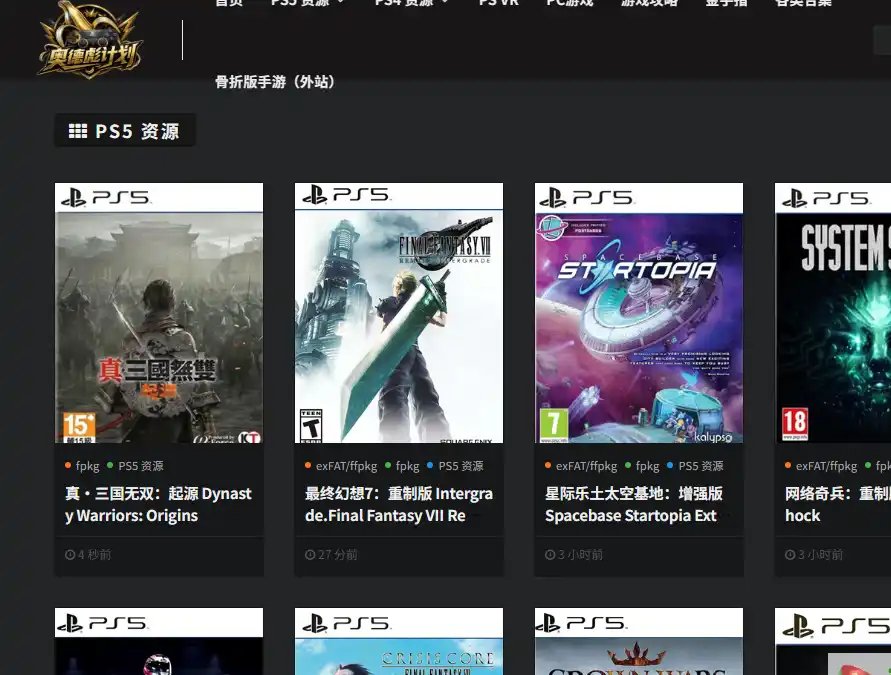Viewport: 891px width, 675px height.
Task: Click the PS5 logo on the Final Fantasy VII cover
Action: click(x=345, y=195)
